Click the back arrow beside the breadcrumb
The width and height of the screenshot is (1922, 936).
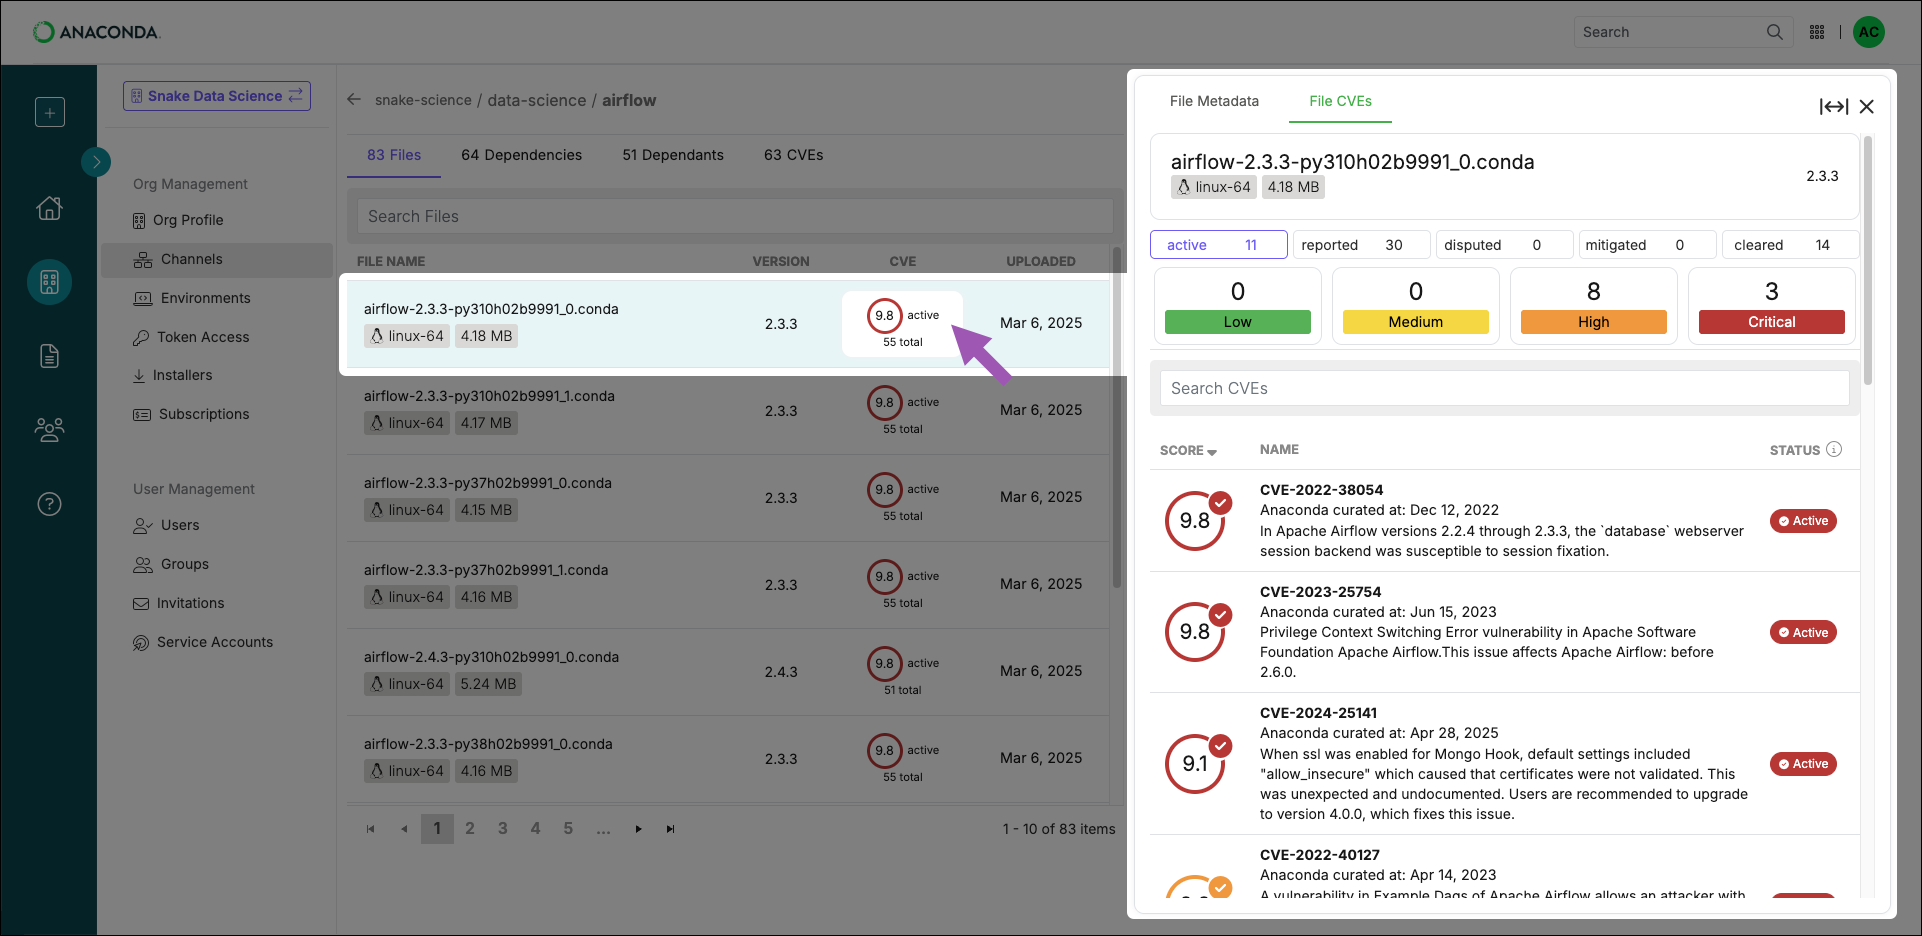click(353, 100)
